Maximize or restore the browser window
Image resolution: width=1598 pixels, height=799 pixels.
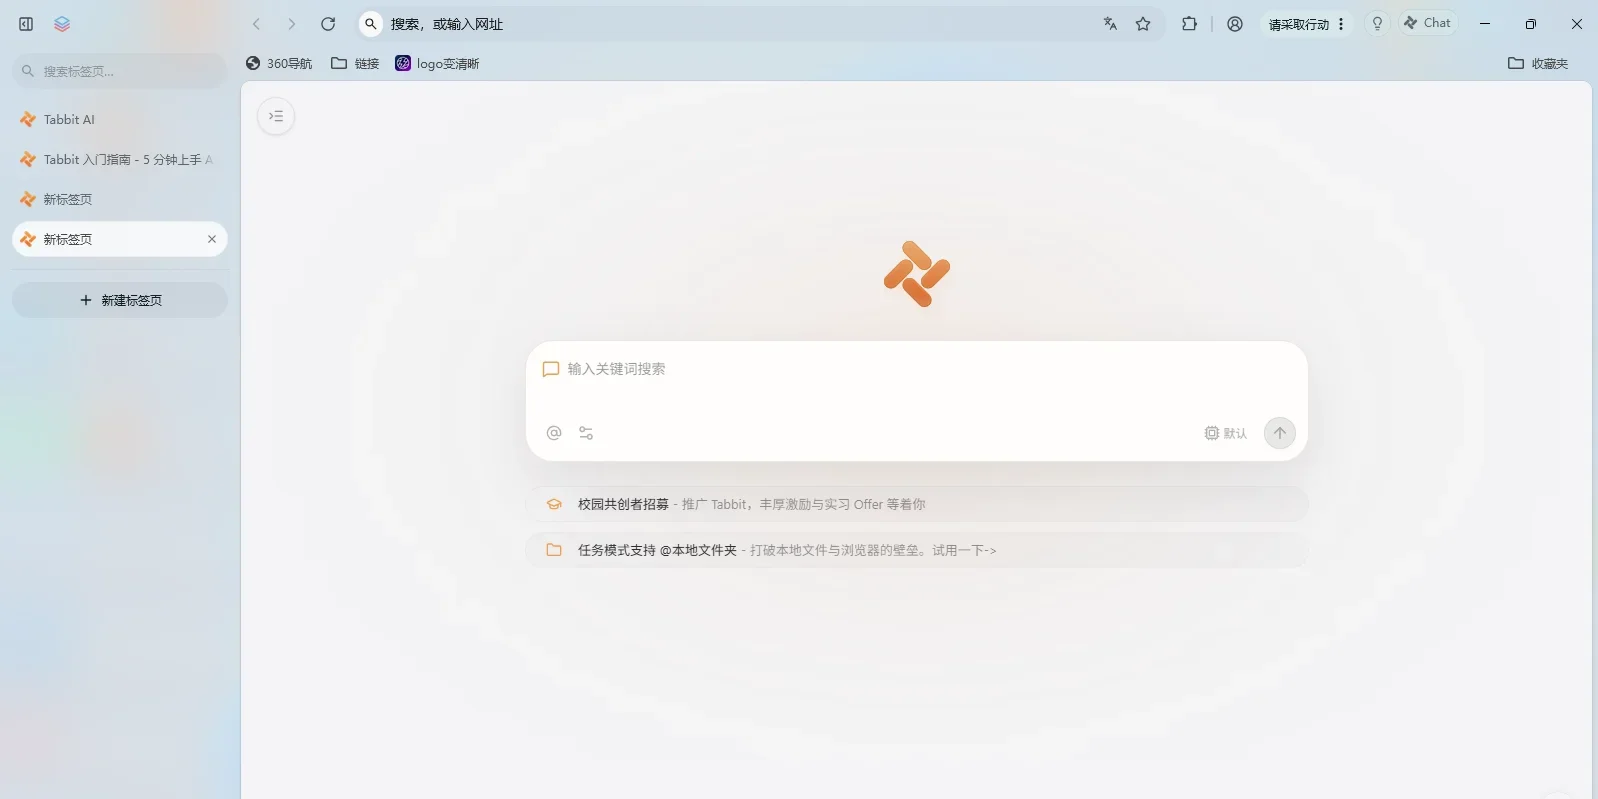[1530, 24]
